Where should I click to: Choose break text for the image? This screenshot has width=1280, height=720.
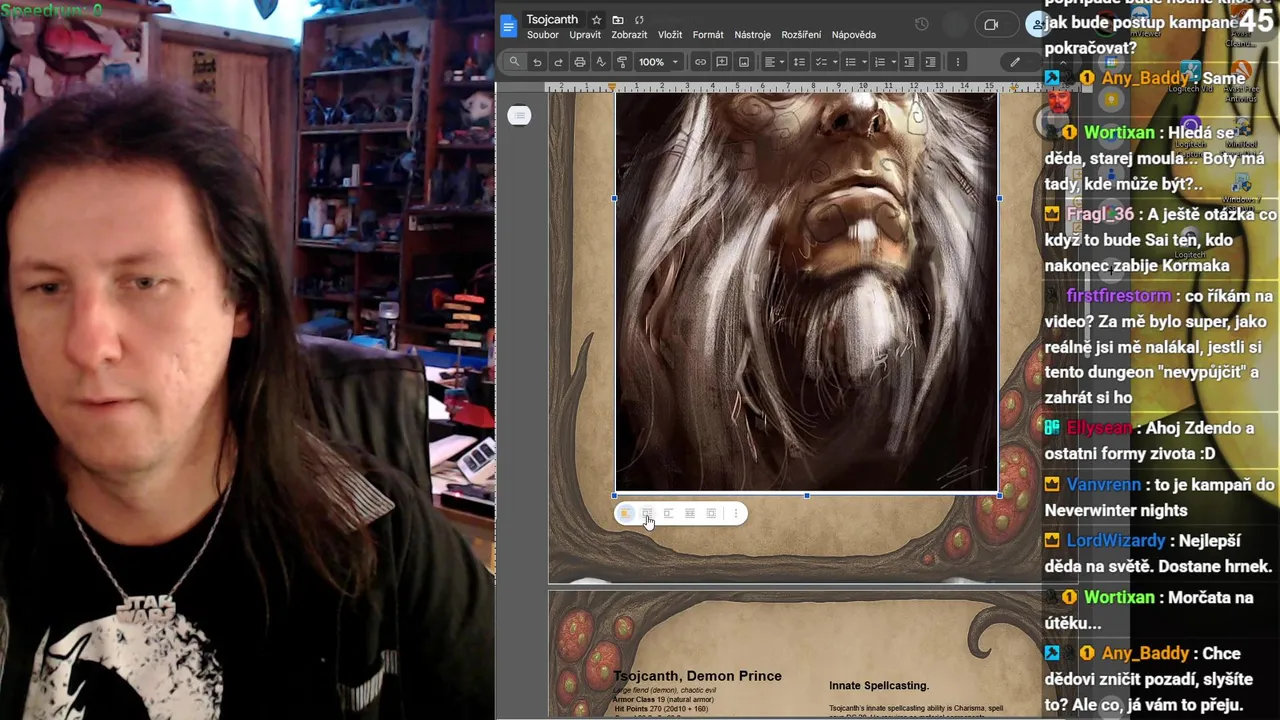pos(668,513)
